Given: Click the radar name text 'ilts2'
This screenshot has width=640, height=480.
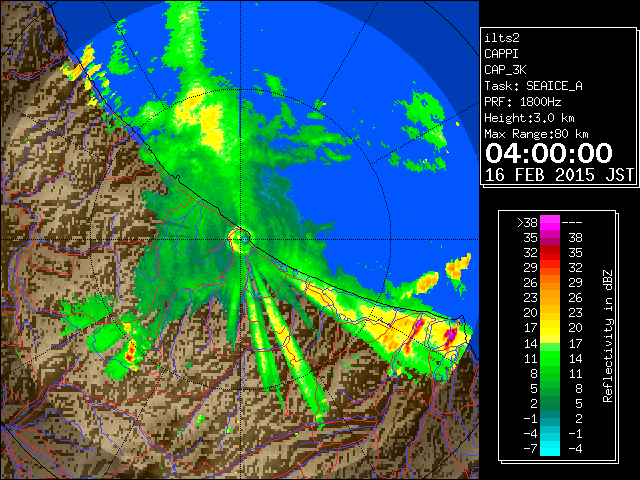Looking at the screenshot, I should (502, 38).
